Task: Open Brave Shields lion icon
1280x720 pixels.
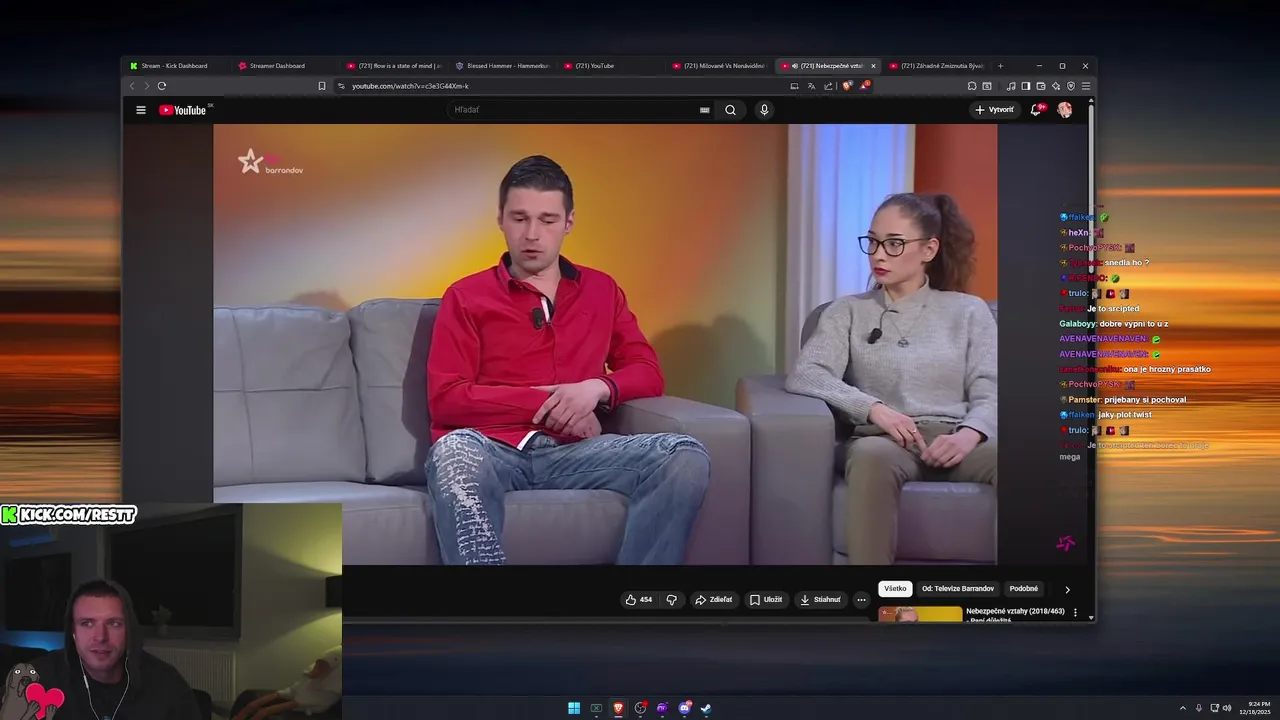Action: click(x=847, y=86)
